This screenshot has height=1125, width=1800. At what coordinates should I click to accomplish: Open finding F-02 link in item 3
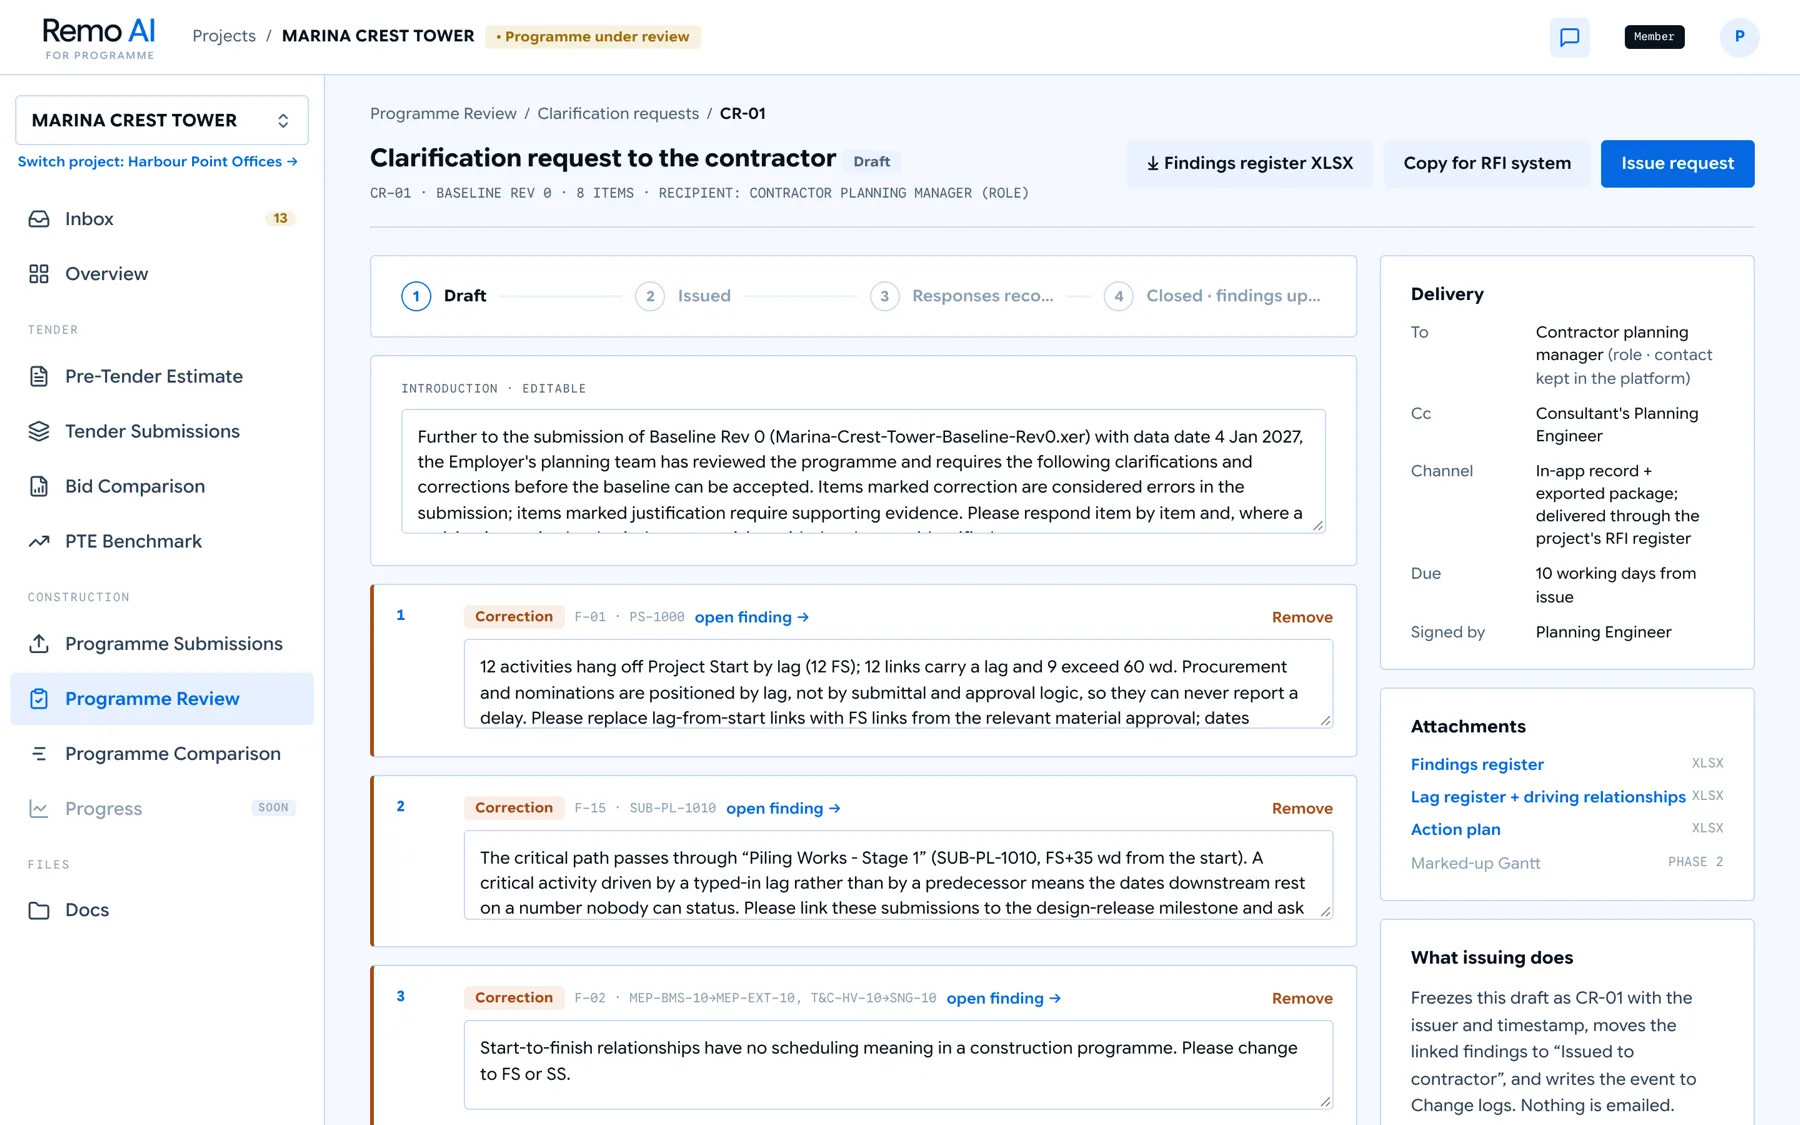click(x=1003, y=998)
